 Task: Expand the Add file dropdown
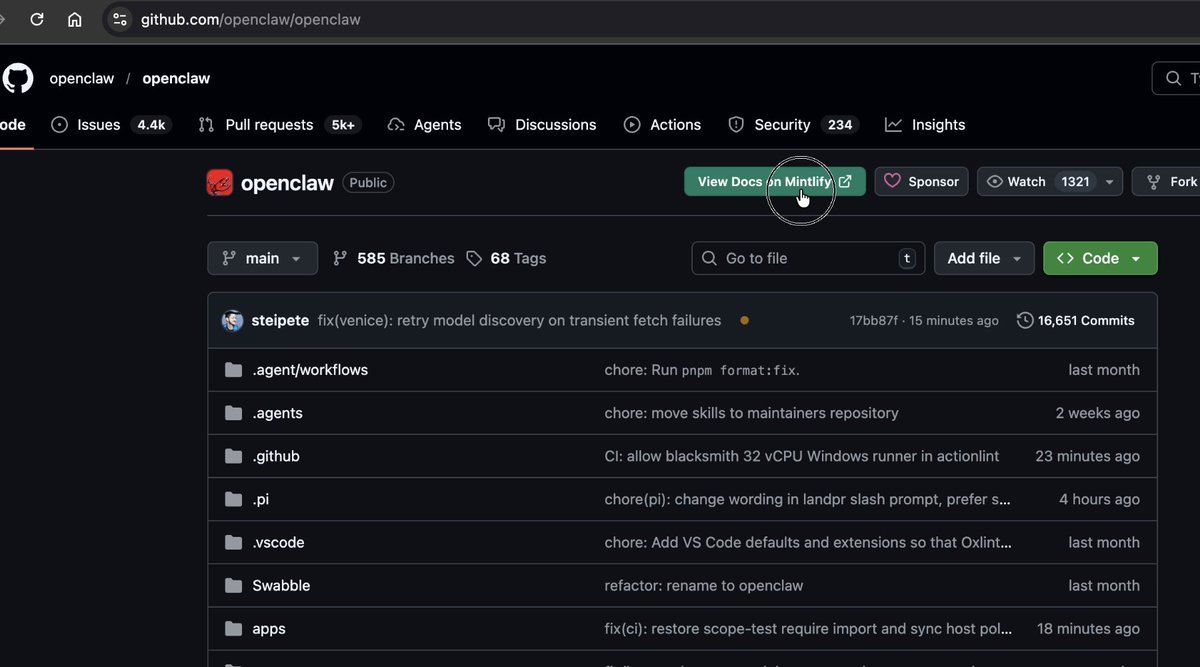point(984,258)
